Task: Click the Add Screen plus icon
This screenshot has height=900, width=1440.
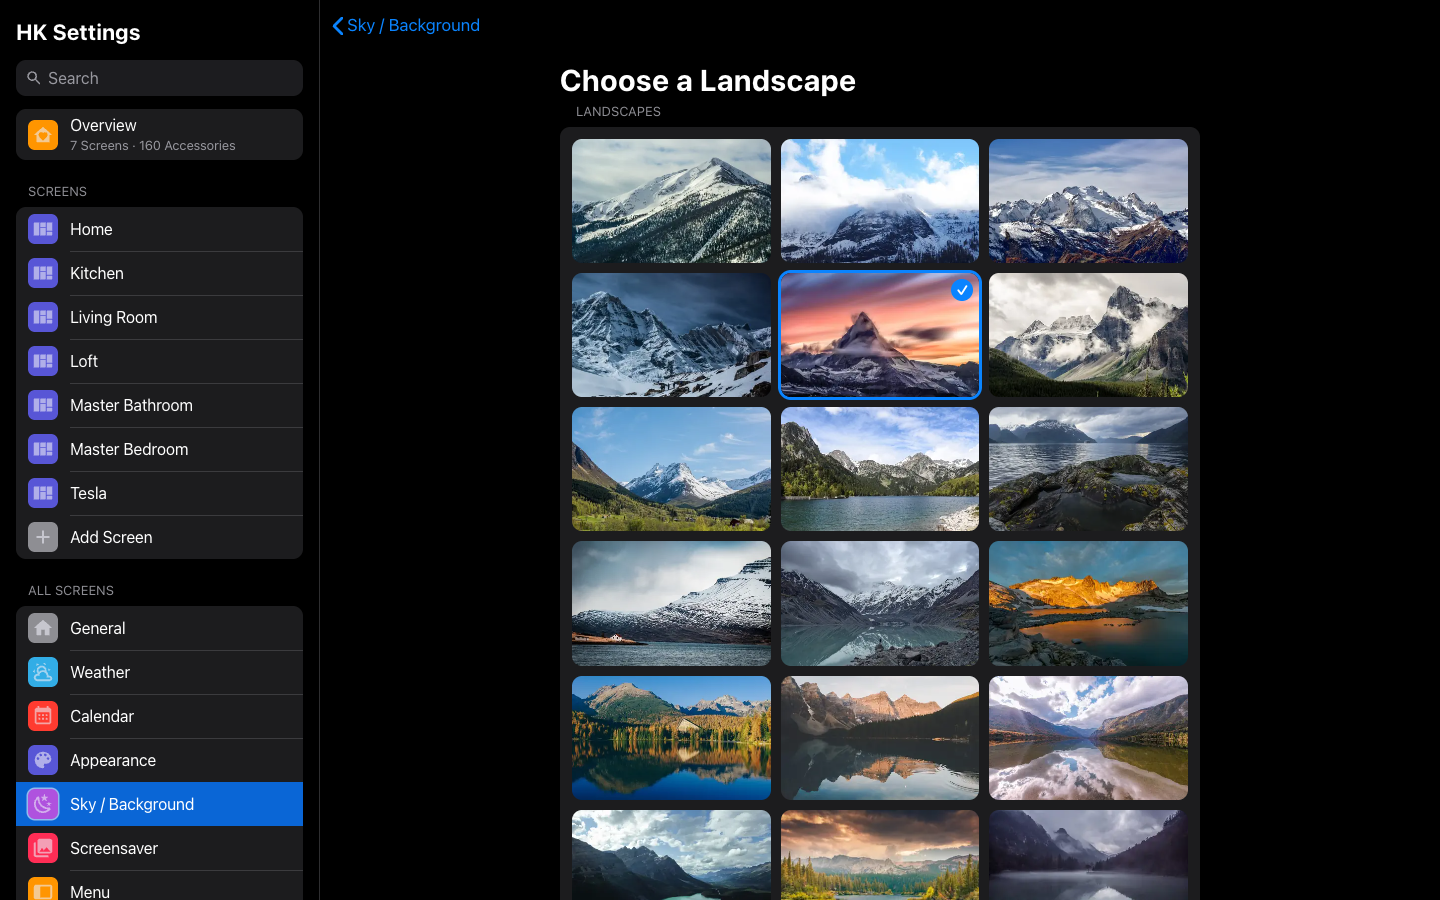Action: pyautogui.click(x=43, y=537)
